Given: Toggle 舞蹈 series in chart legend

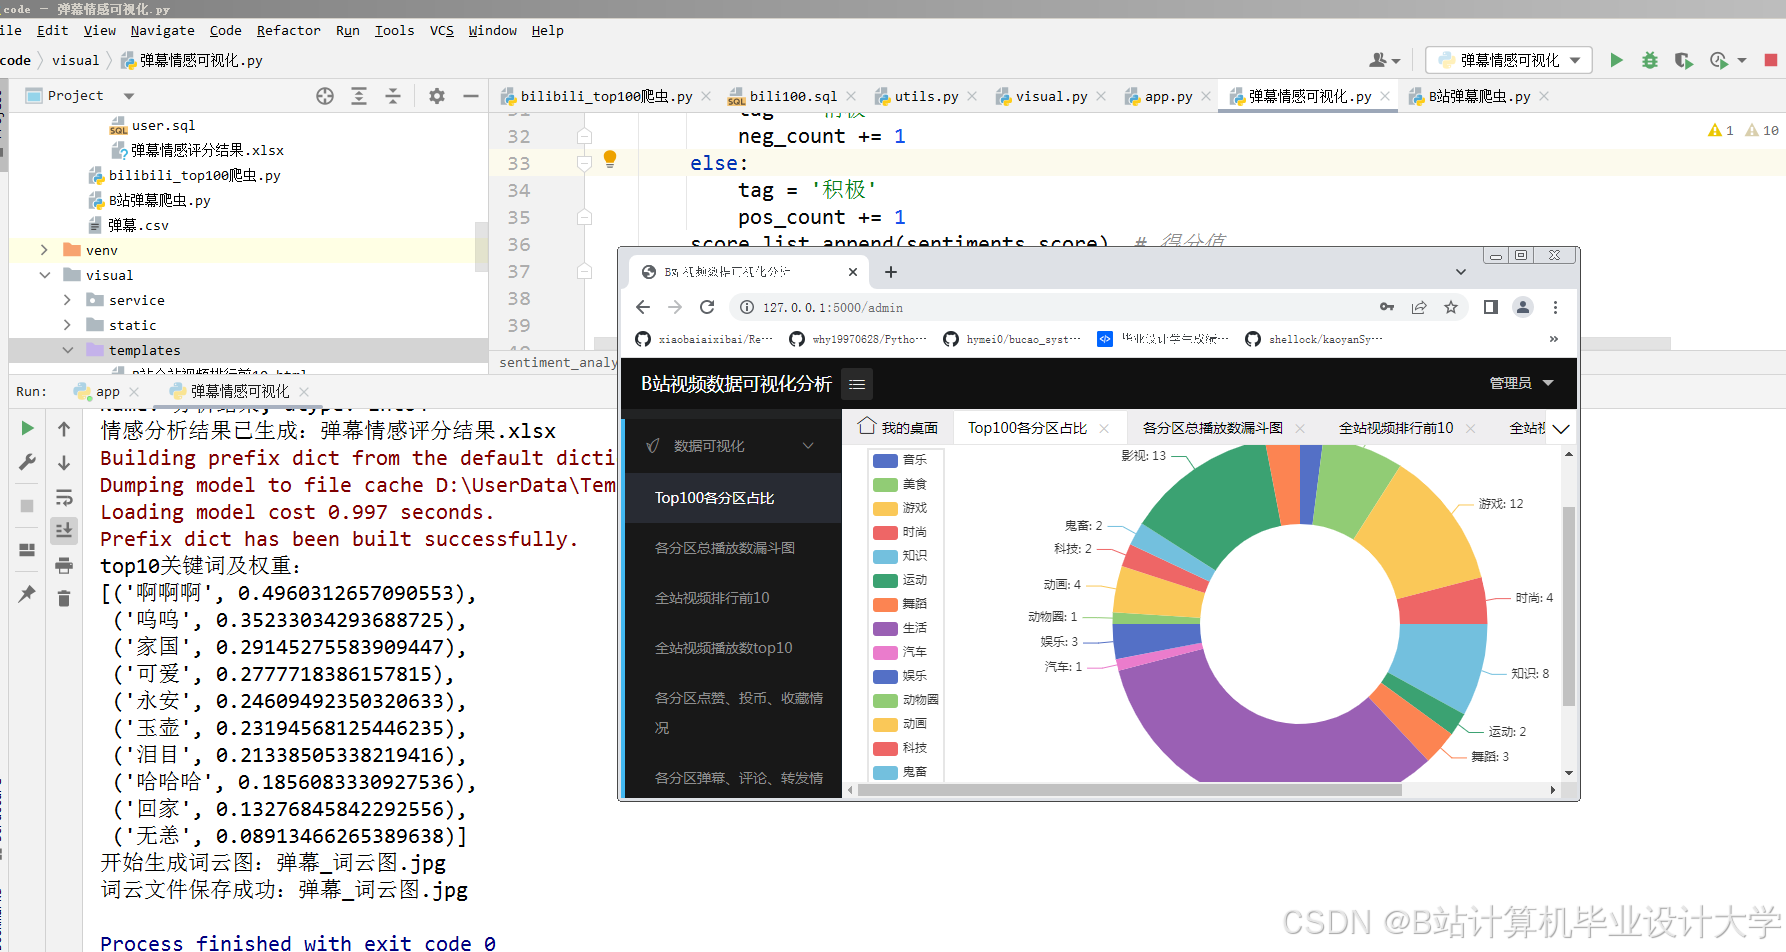Looking at the screenshot, I should tap(900, 604).
